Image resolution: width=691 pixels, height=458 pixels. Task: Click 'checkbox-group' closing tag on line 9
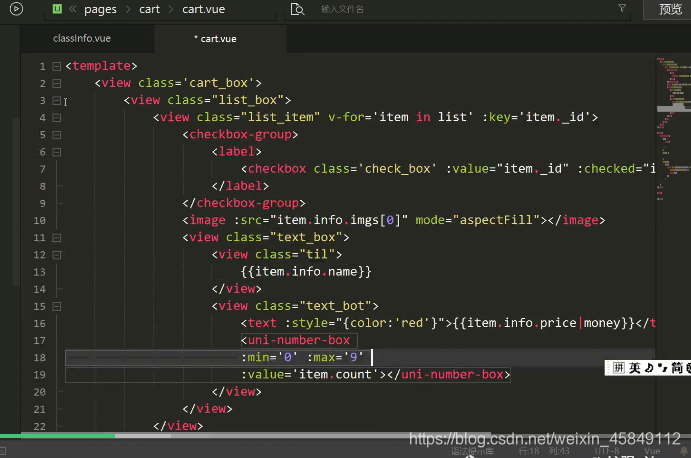tap(248, 203)
